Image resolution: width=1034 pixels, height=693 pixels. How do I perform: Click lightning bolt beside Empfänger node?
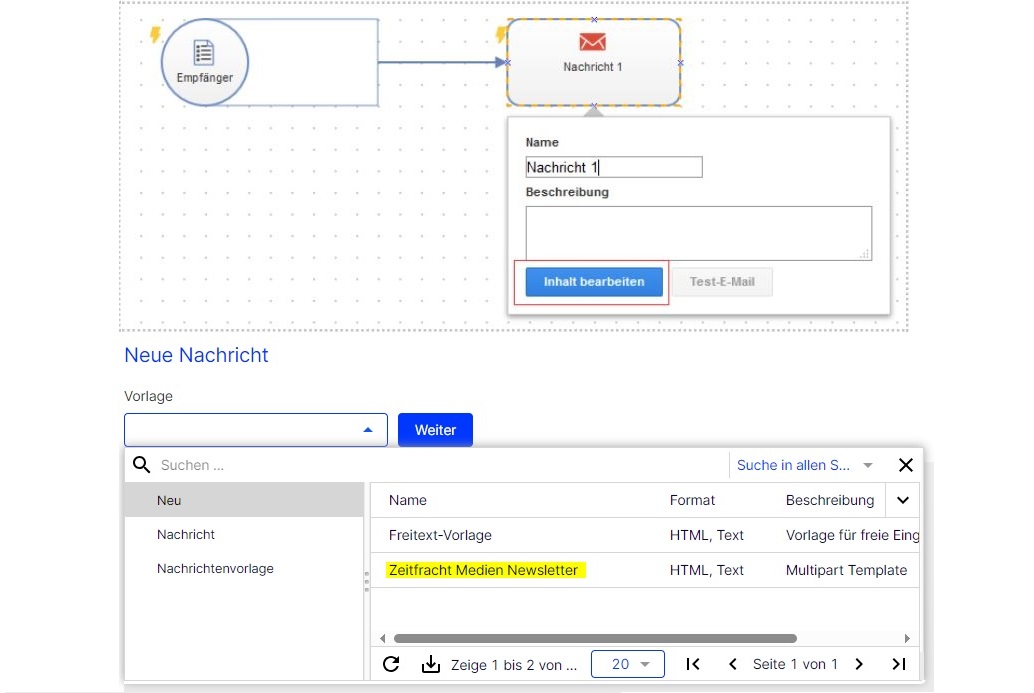click(x=155, y=34)
